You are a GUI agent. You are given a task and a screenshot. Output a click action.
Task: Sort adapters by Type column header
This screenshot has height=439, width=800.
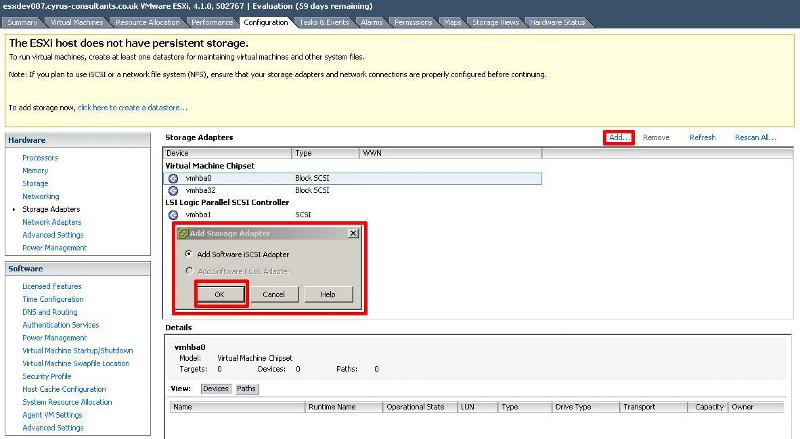point(326,153)
